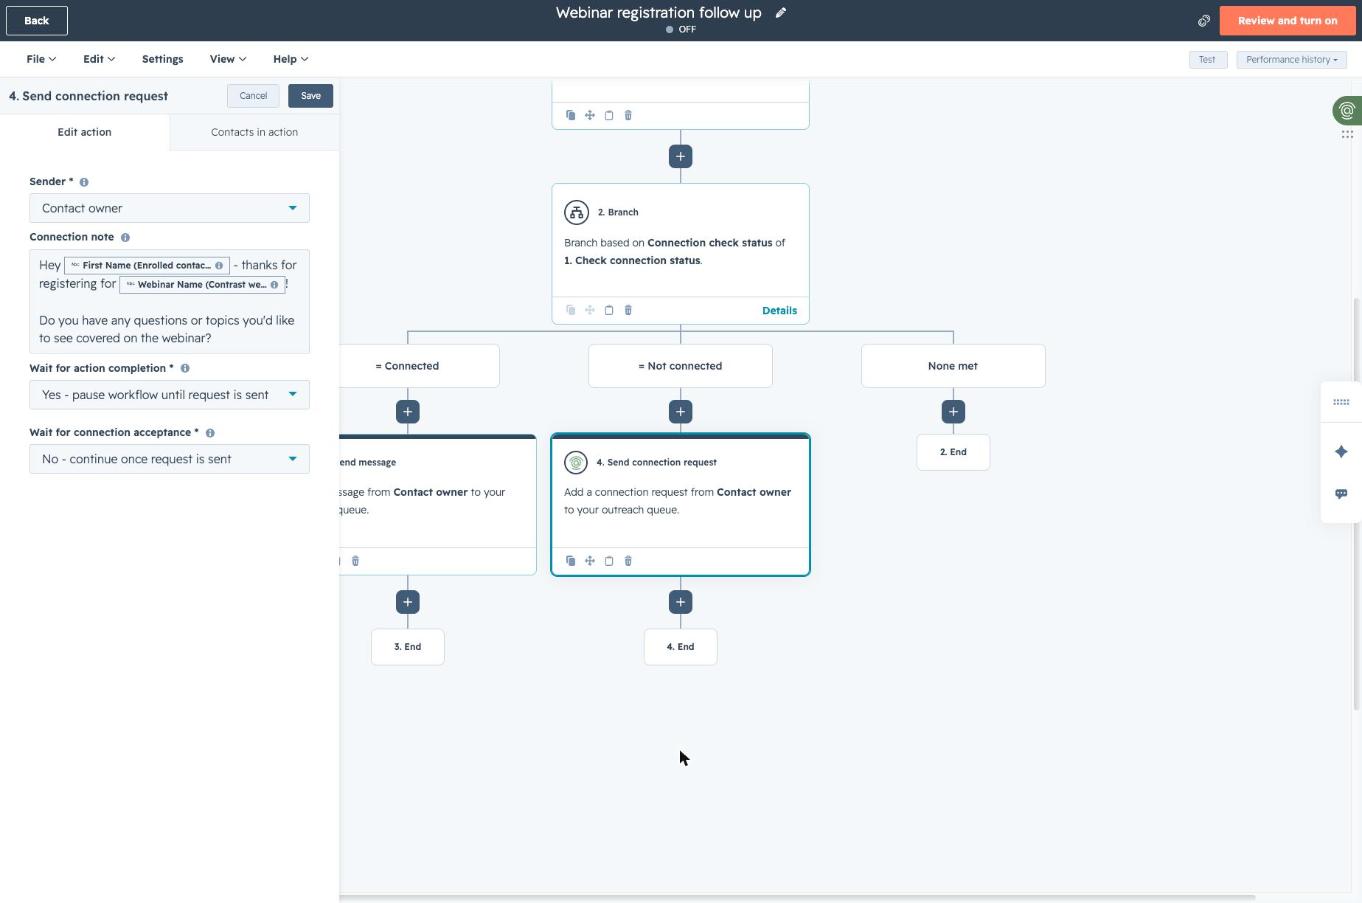Image resolution: width=1362 pixels, height=903 pixels.
Task: Open Settings in the menu bar
Action: 162,59
